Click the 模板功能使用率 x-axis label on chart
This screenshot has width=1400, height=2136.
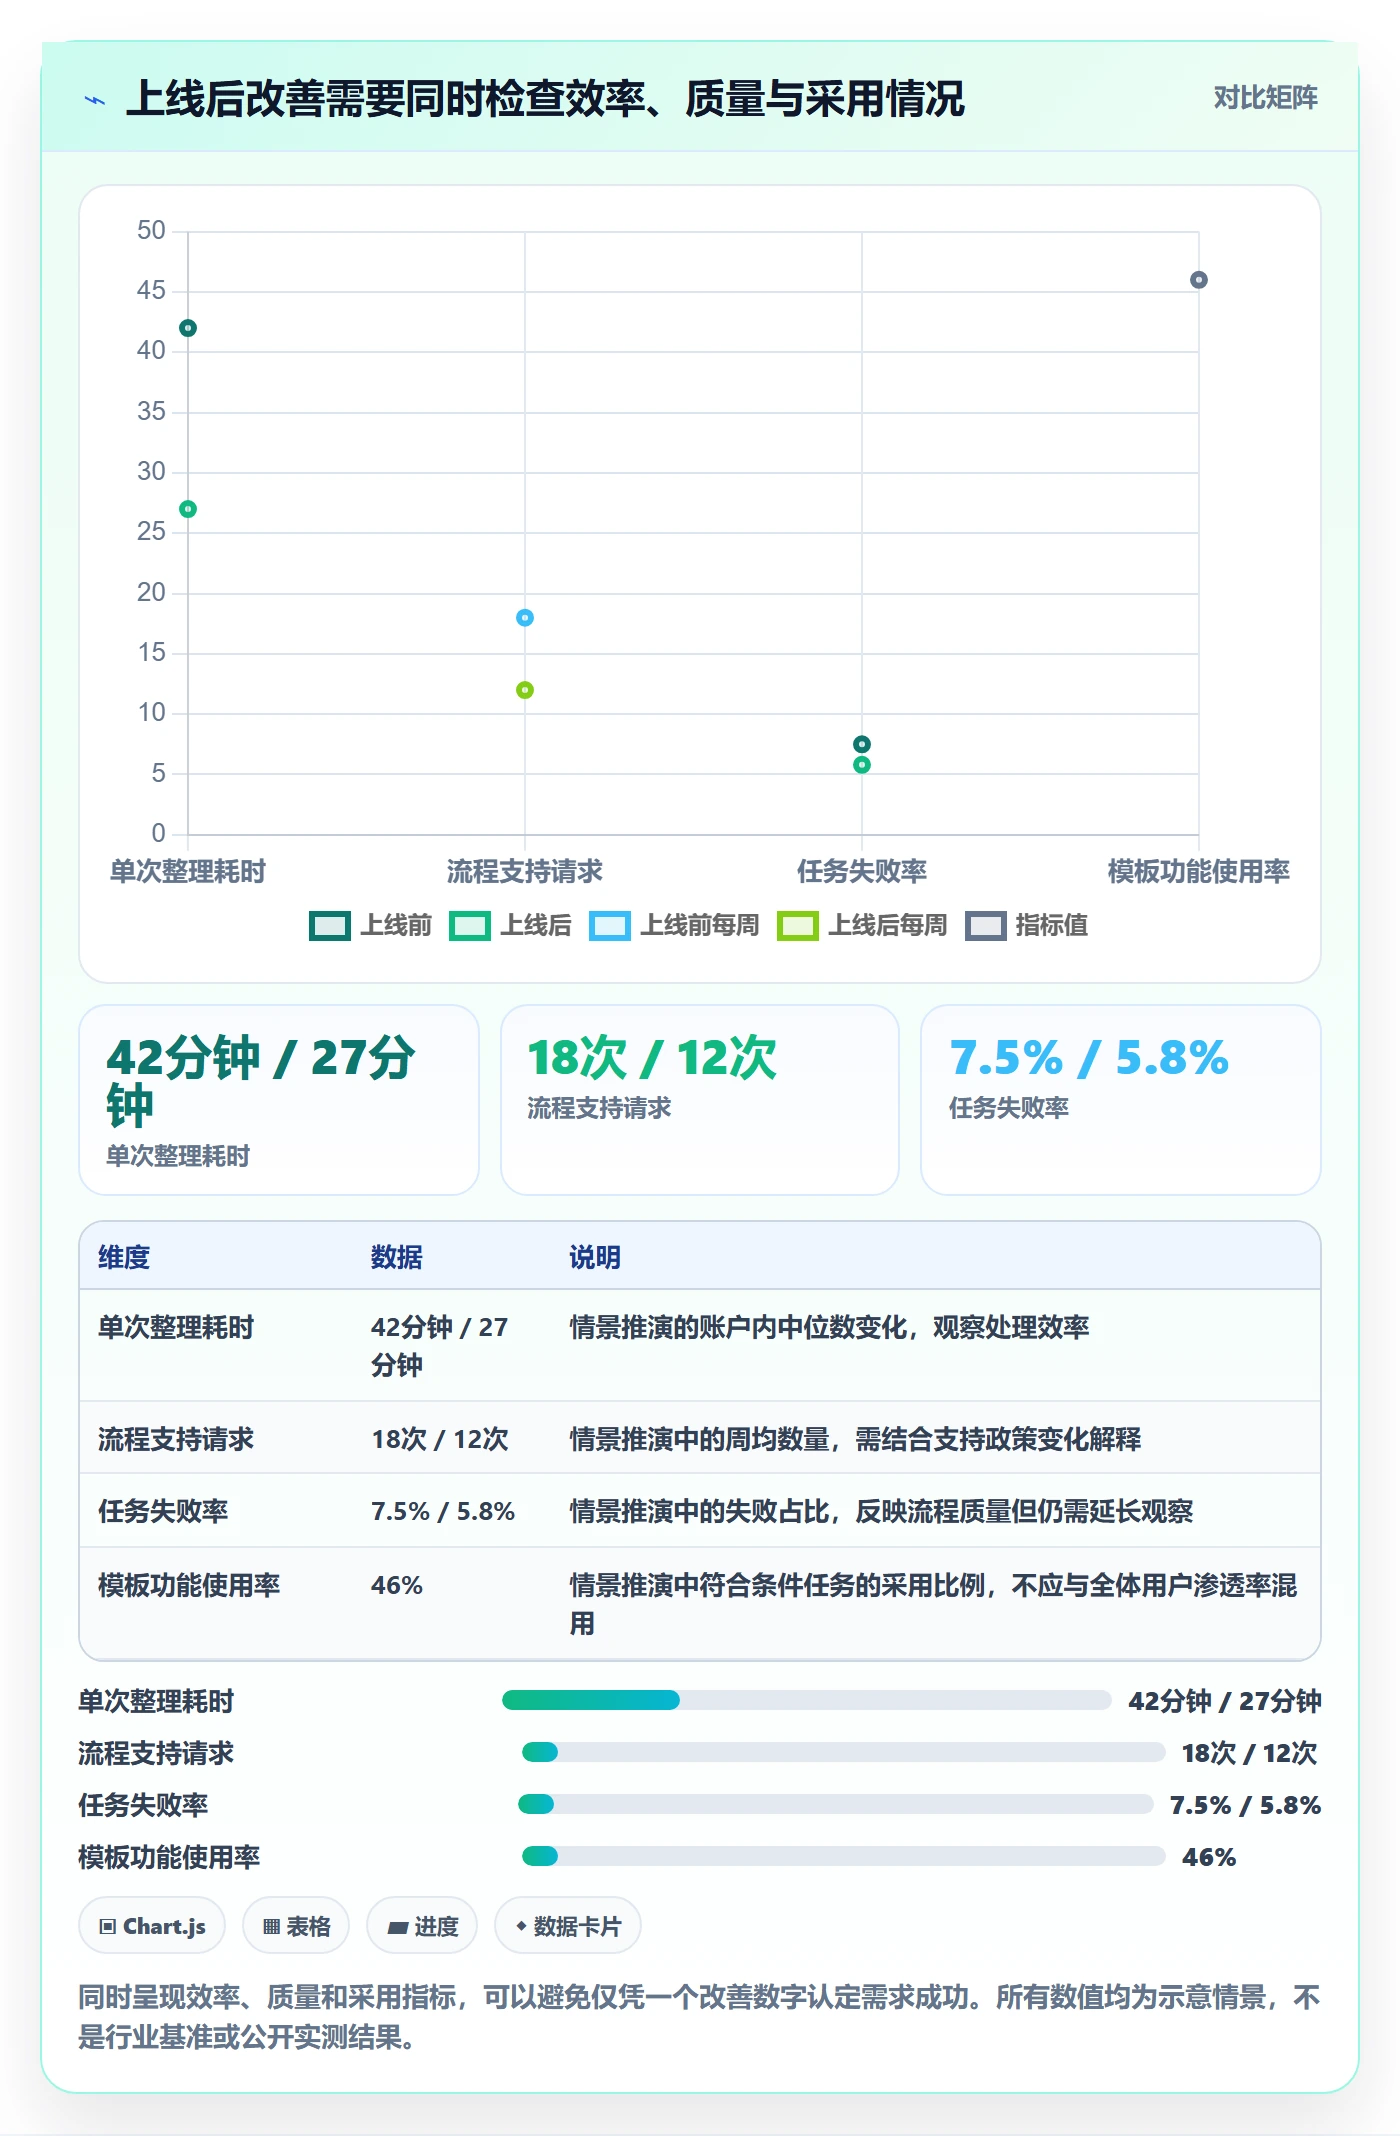[1199, 871]
